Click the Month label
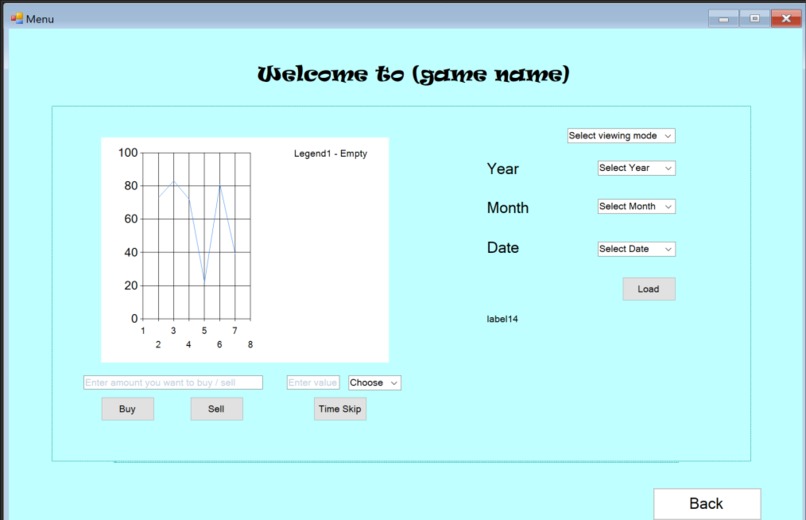 [x=508, y=208]
